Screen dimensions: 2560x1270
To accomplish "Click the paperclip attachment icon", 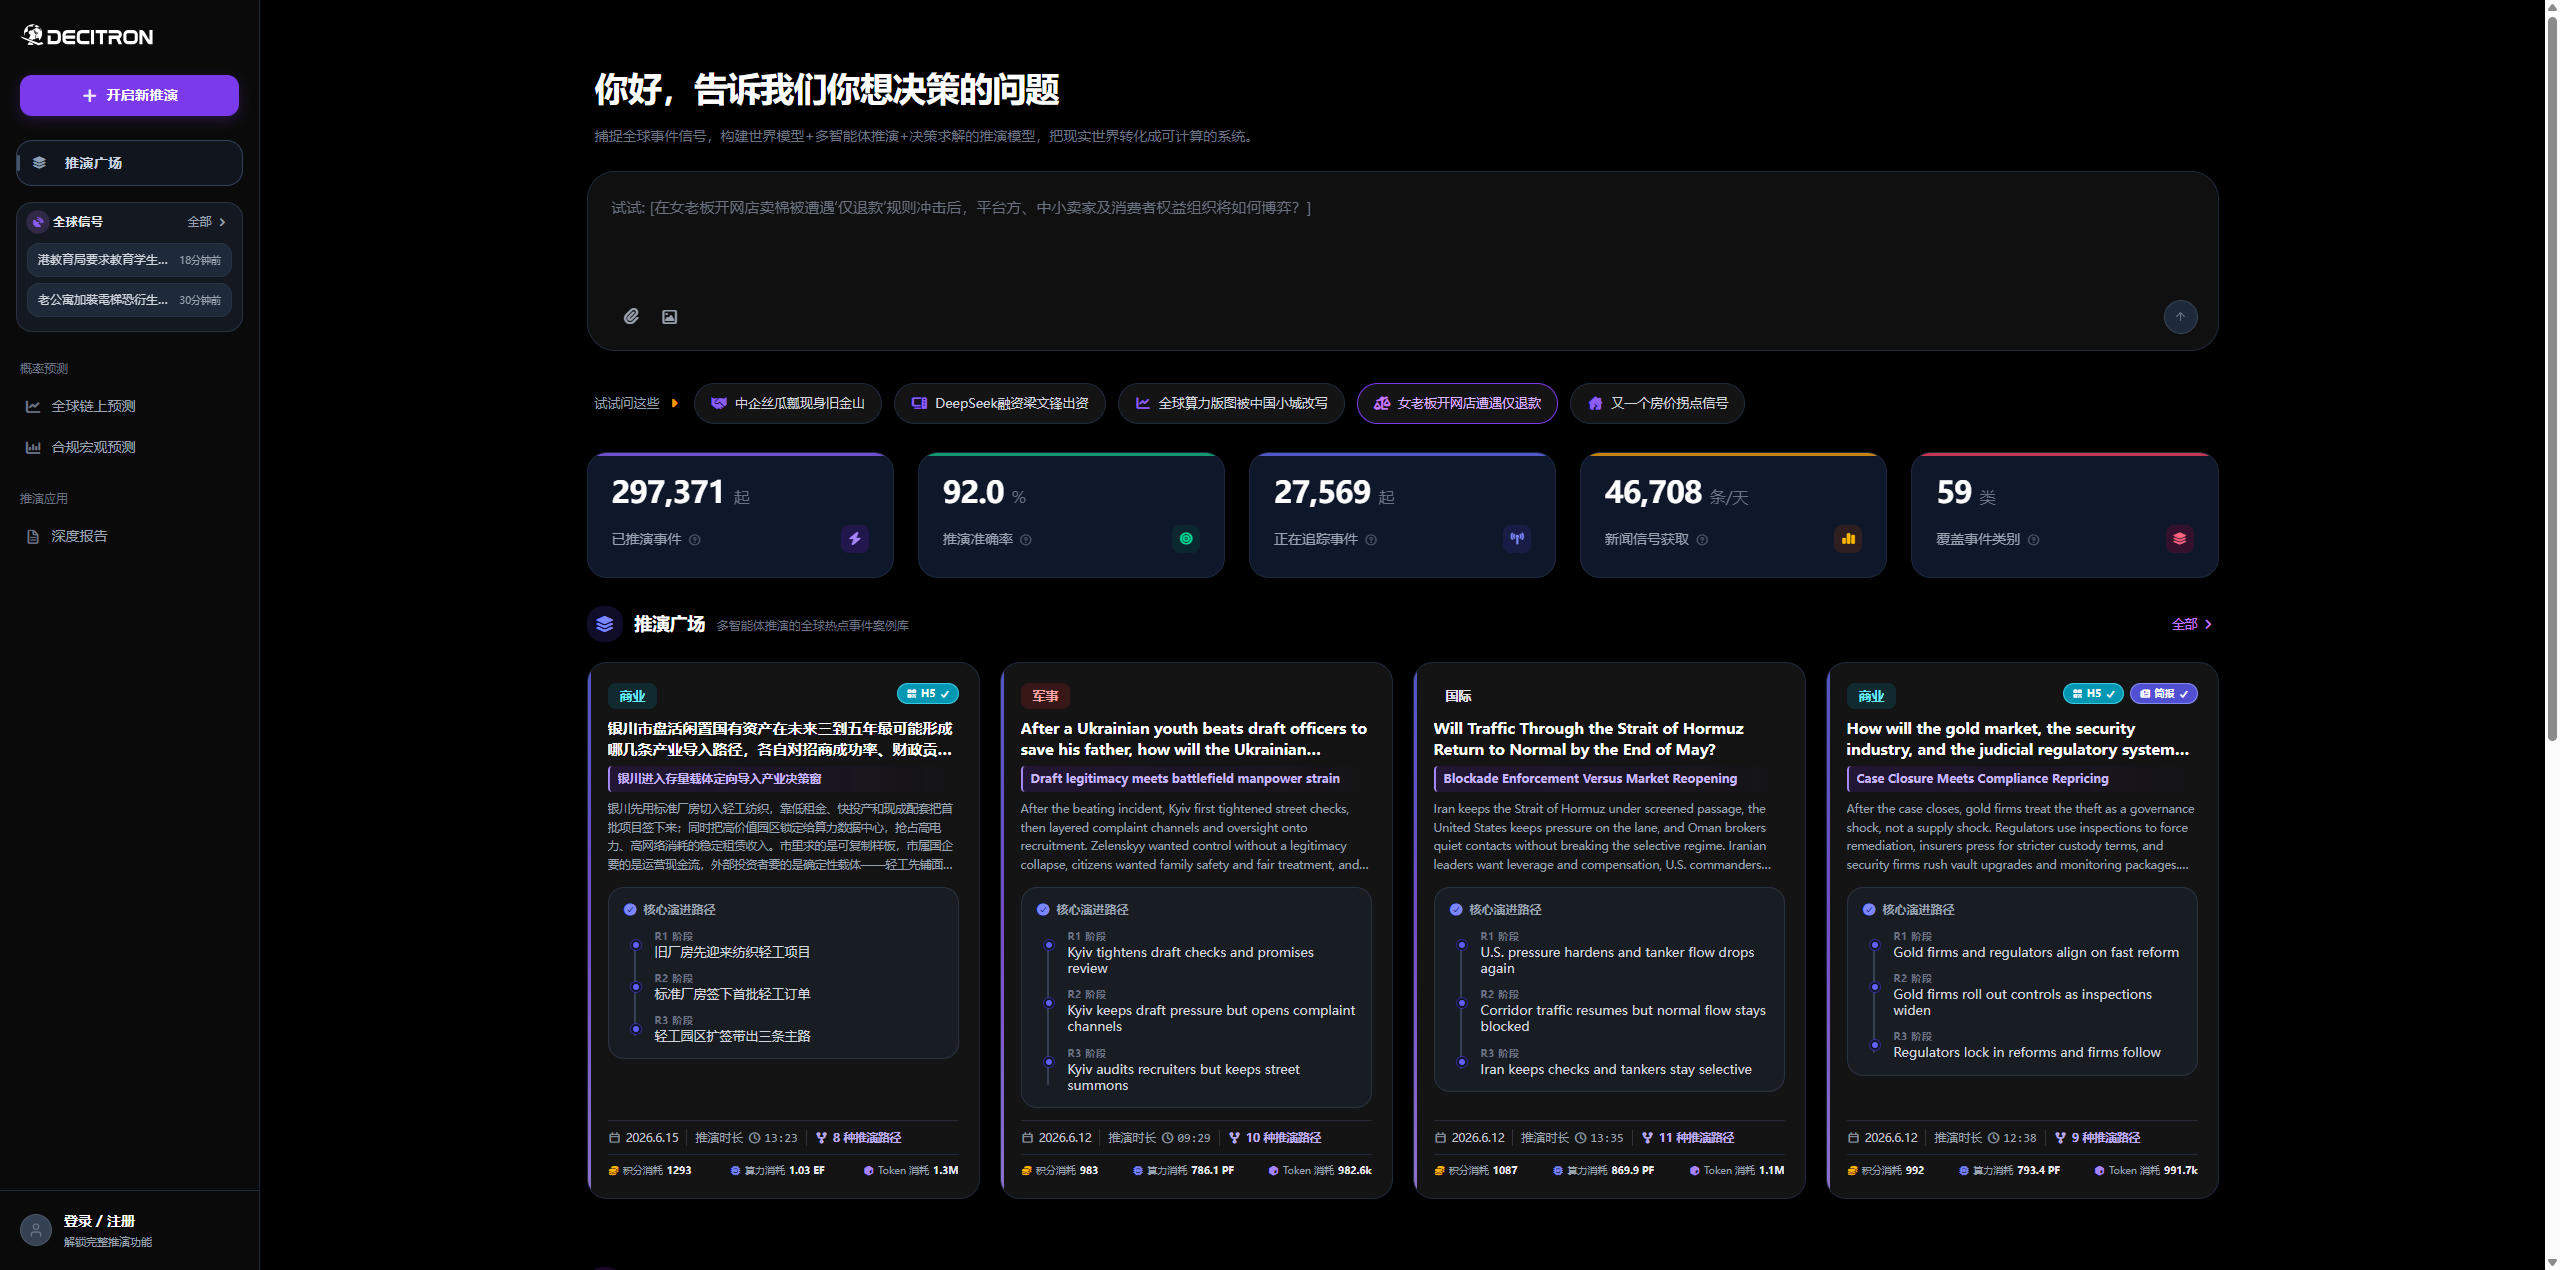I will (631, 316).
